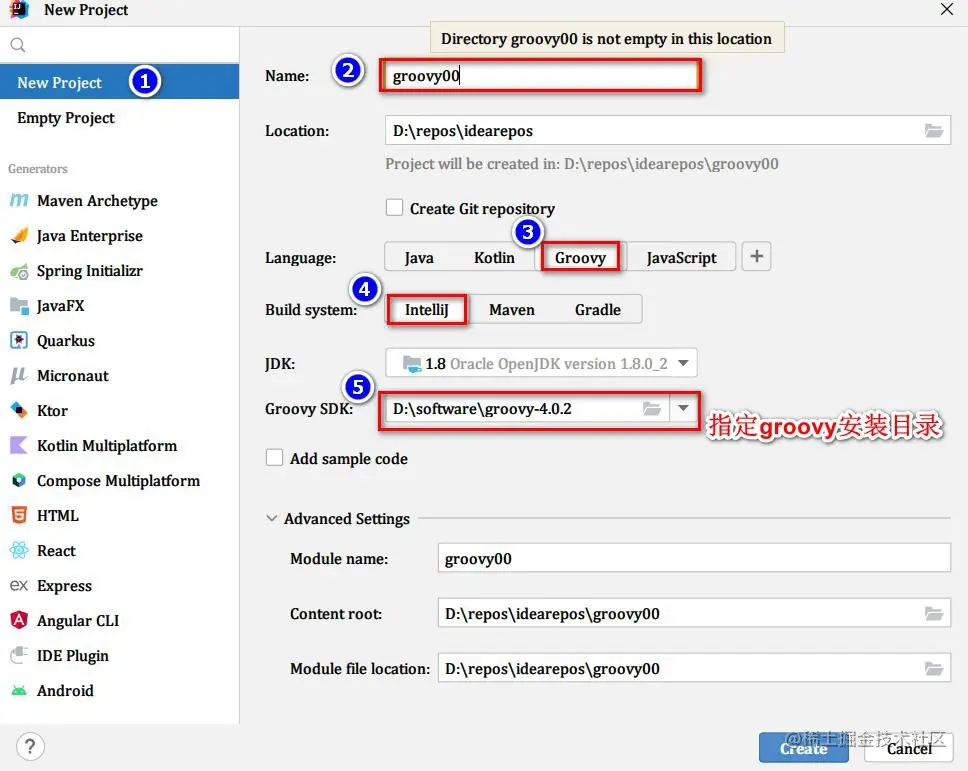This screenshot has width=968, height=771.
Task: Open the JDK version dropdown
Action: click(x=686, y=363)
